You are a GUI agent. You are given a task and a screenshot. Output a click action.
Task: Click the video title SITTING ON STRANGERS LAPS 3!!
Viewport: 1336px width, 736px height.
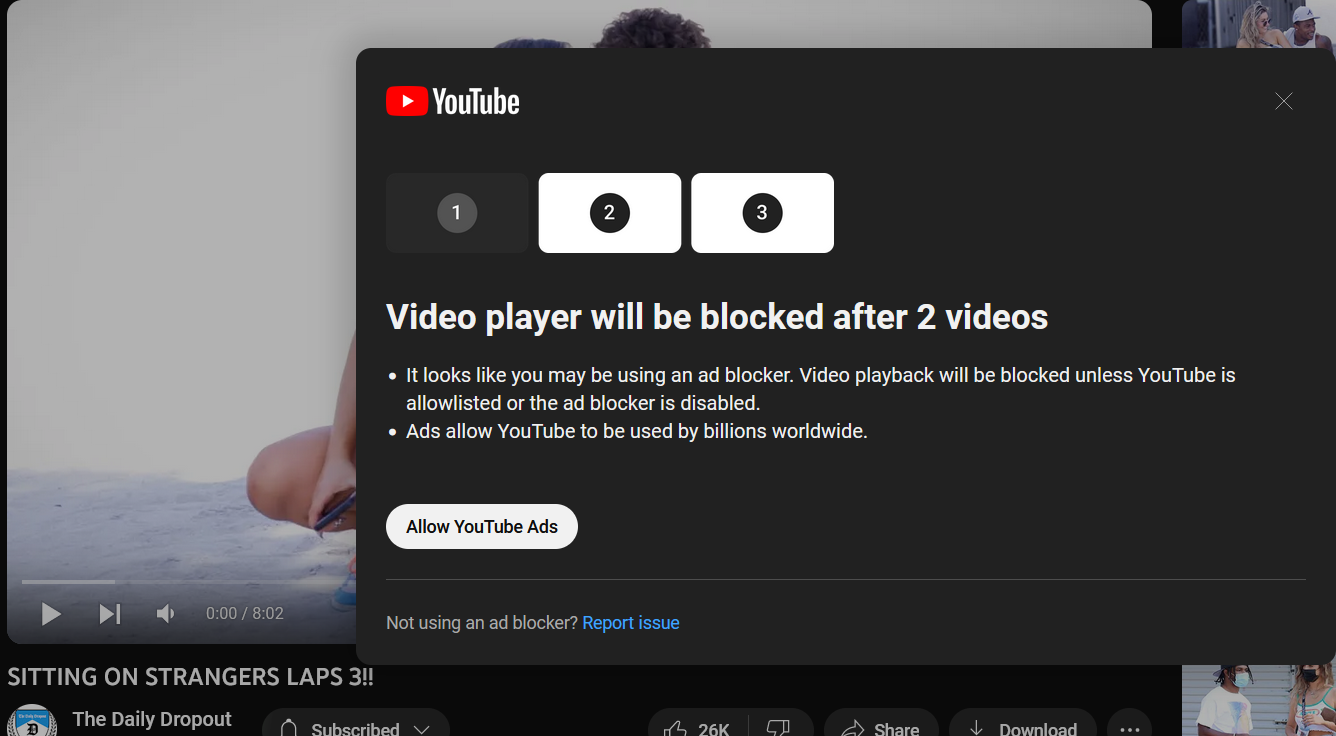pos(190,677)
